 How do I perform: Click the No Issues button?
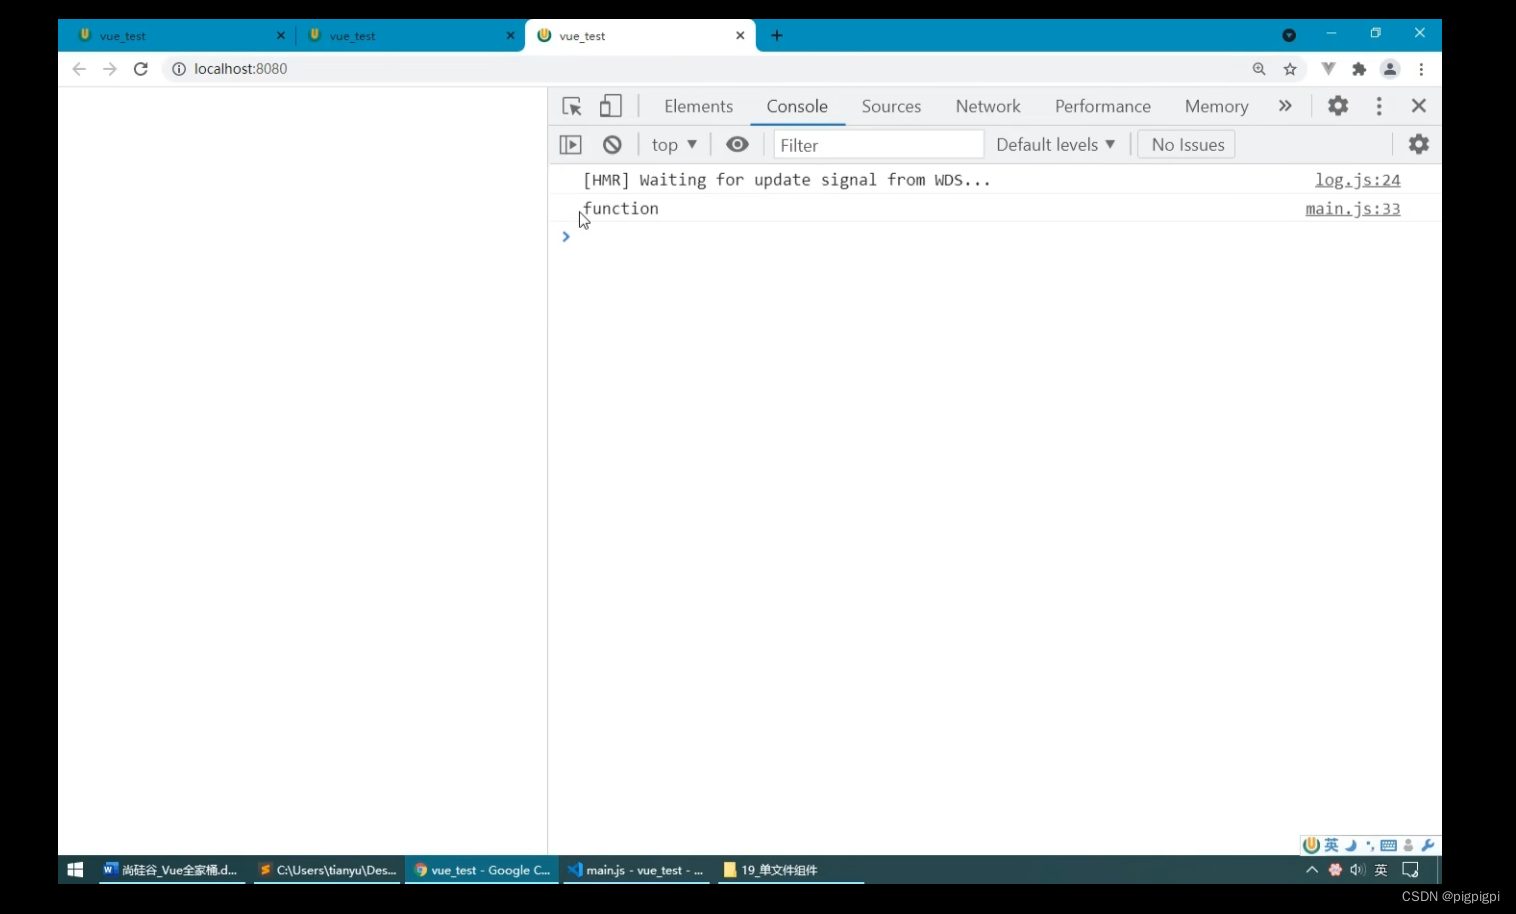click(x=1187, y=144)
